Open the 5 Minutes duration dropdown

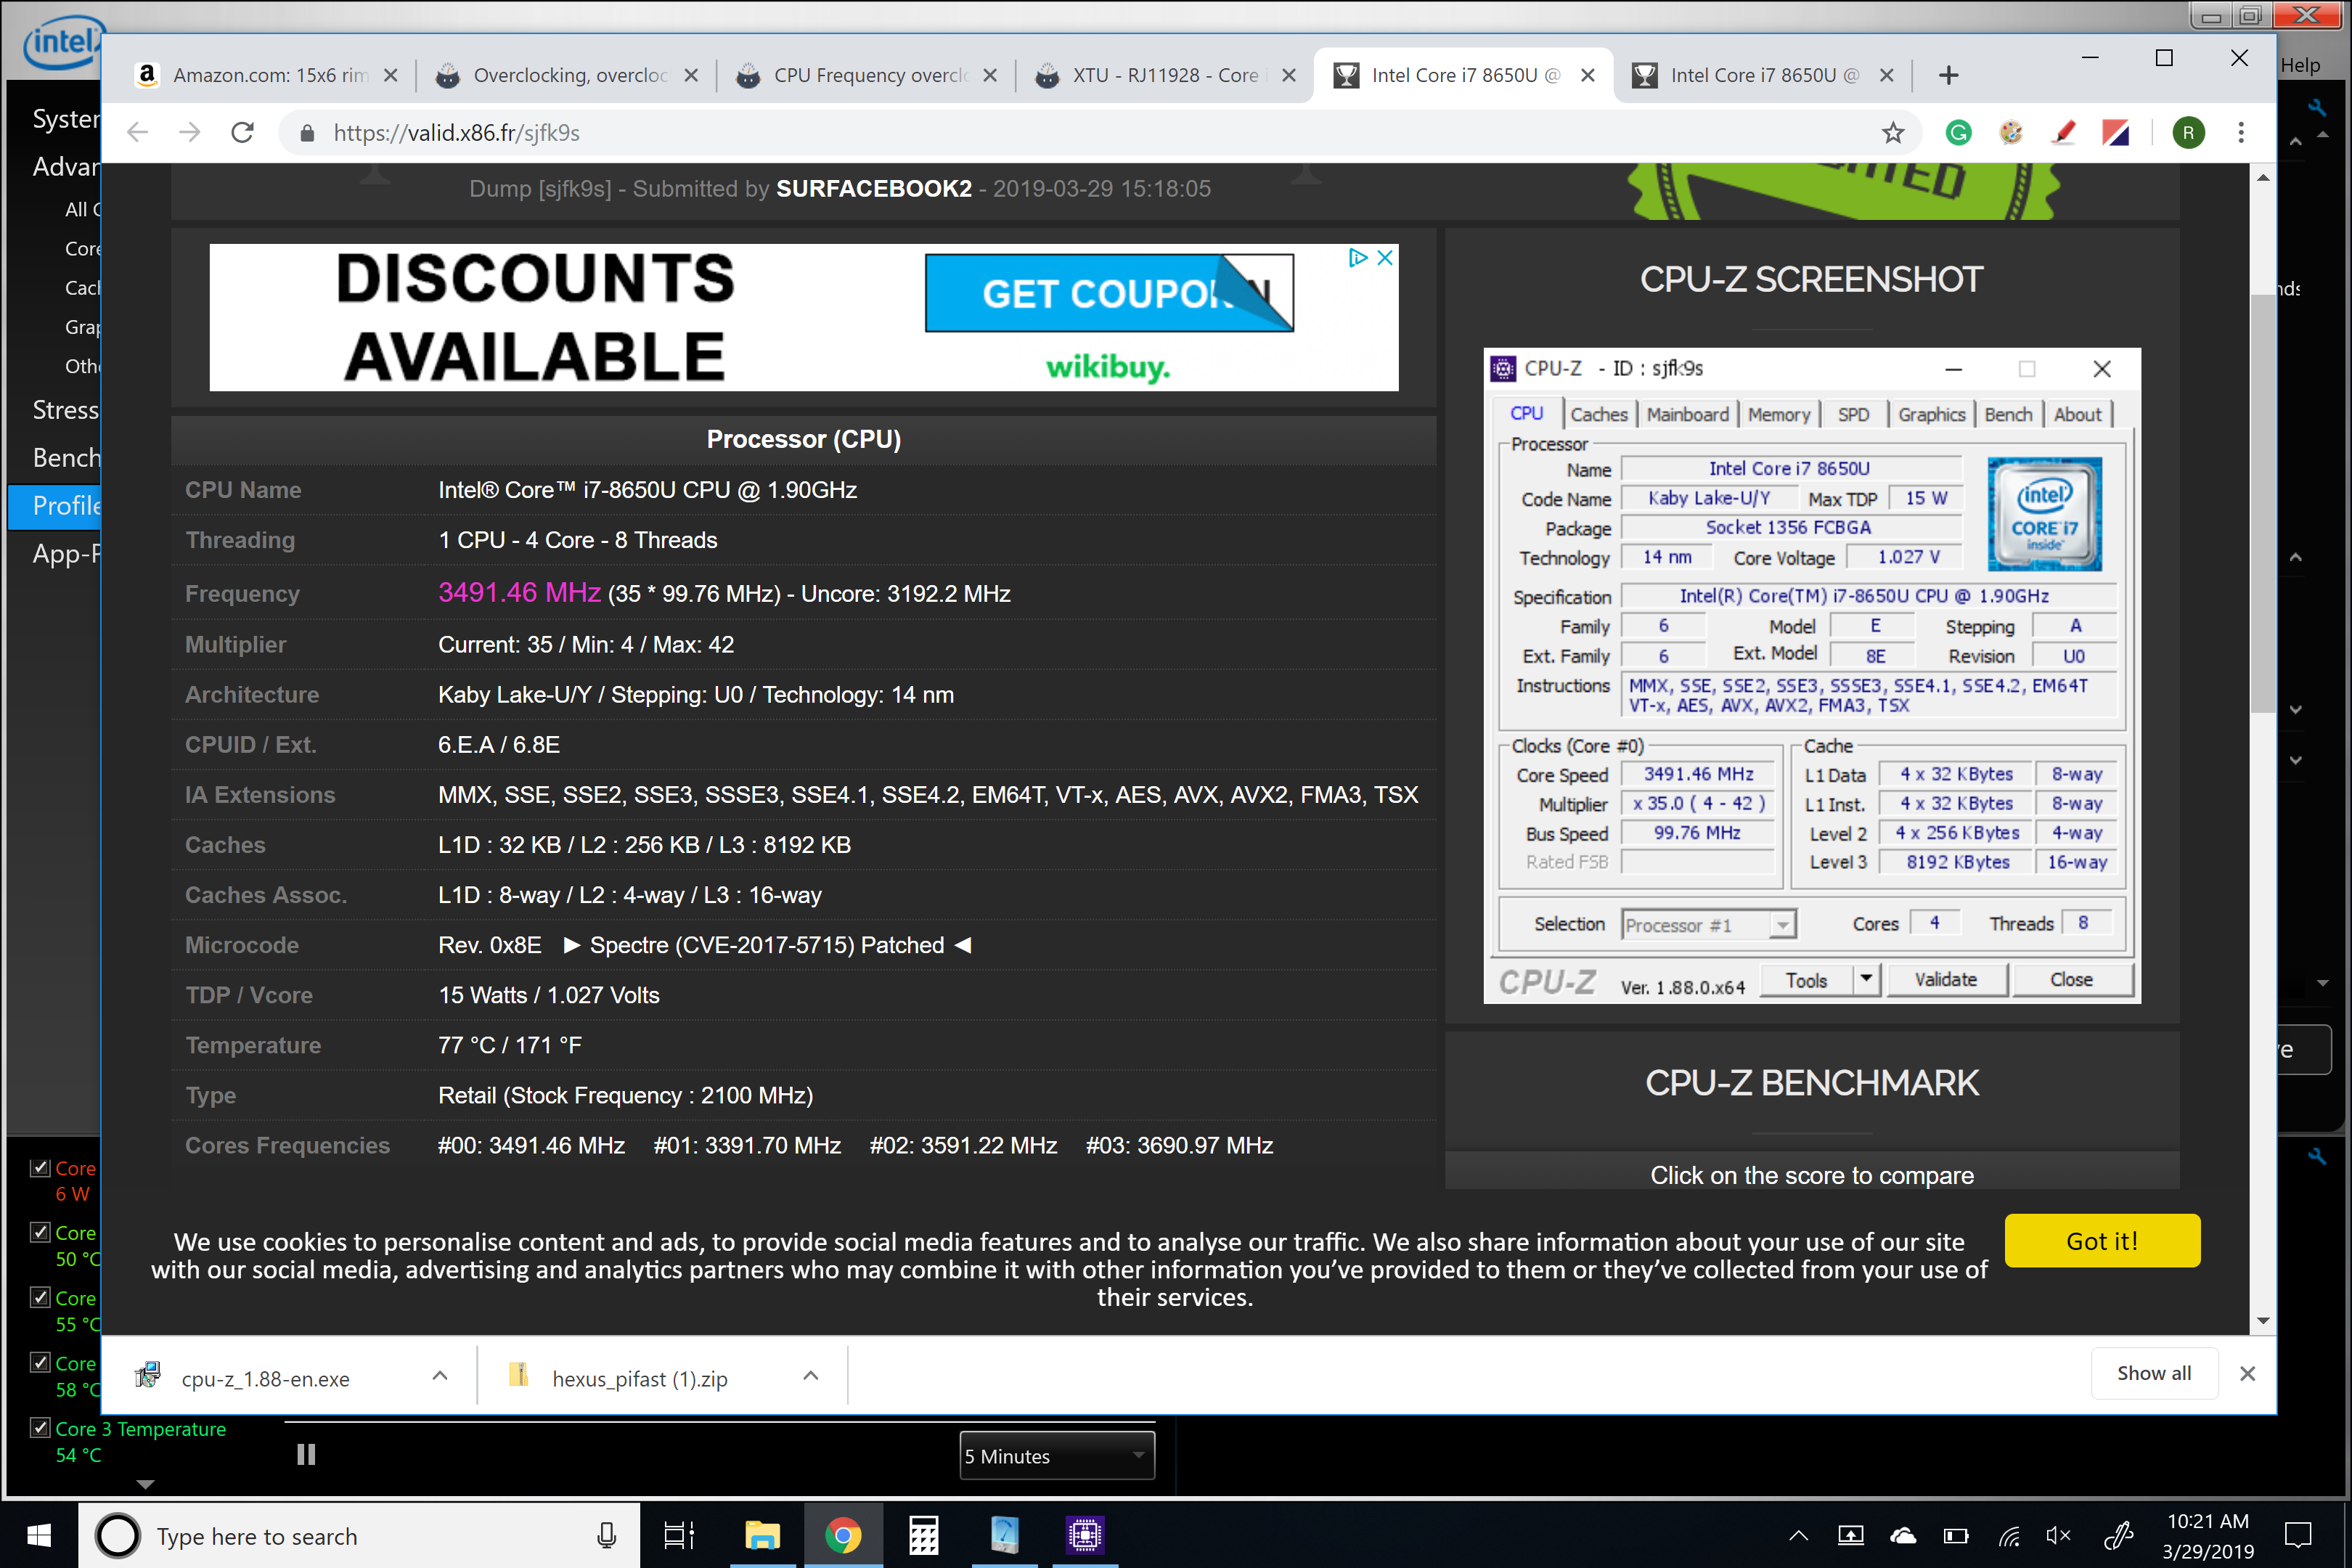pyautogui.click(x=1056, y=1455)
